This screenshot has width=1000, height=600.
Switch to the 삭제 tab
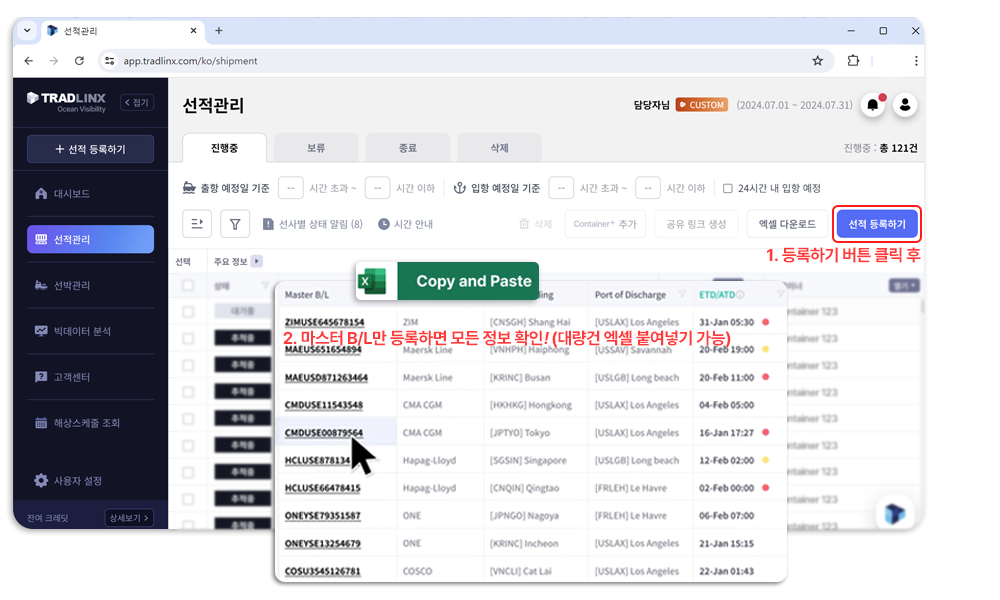click(x=499, y=148)
